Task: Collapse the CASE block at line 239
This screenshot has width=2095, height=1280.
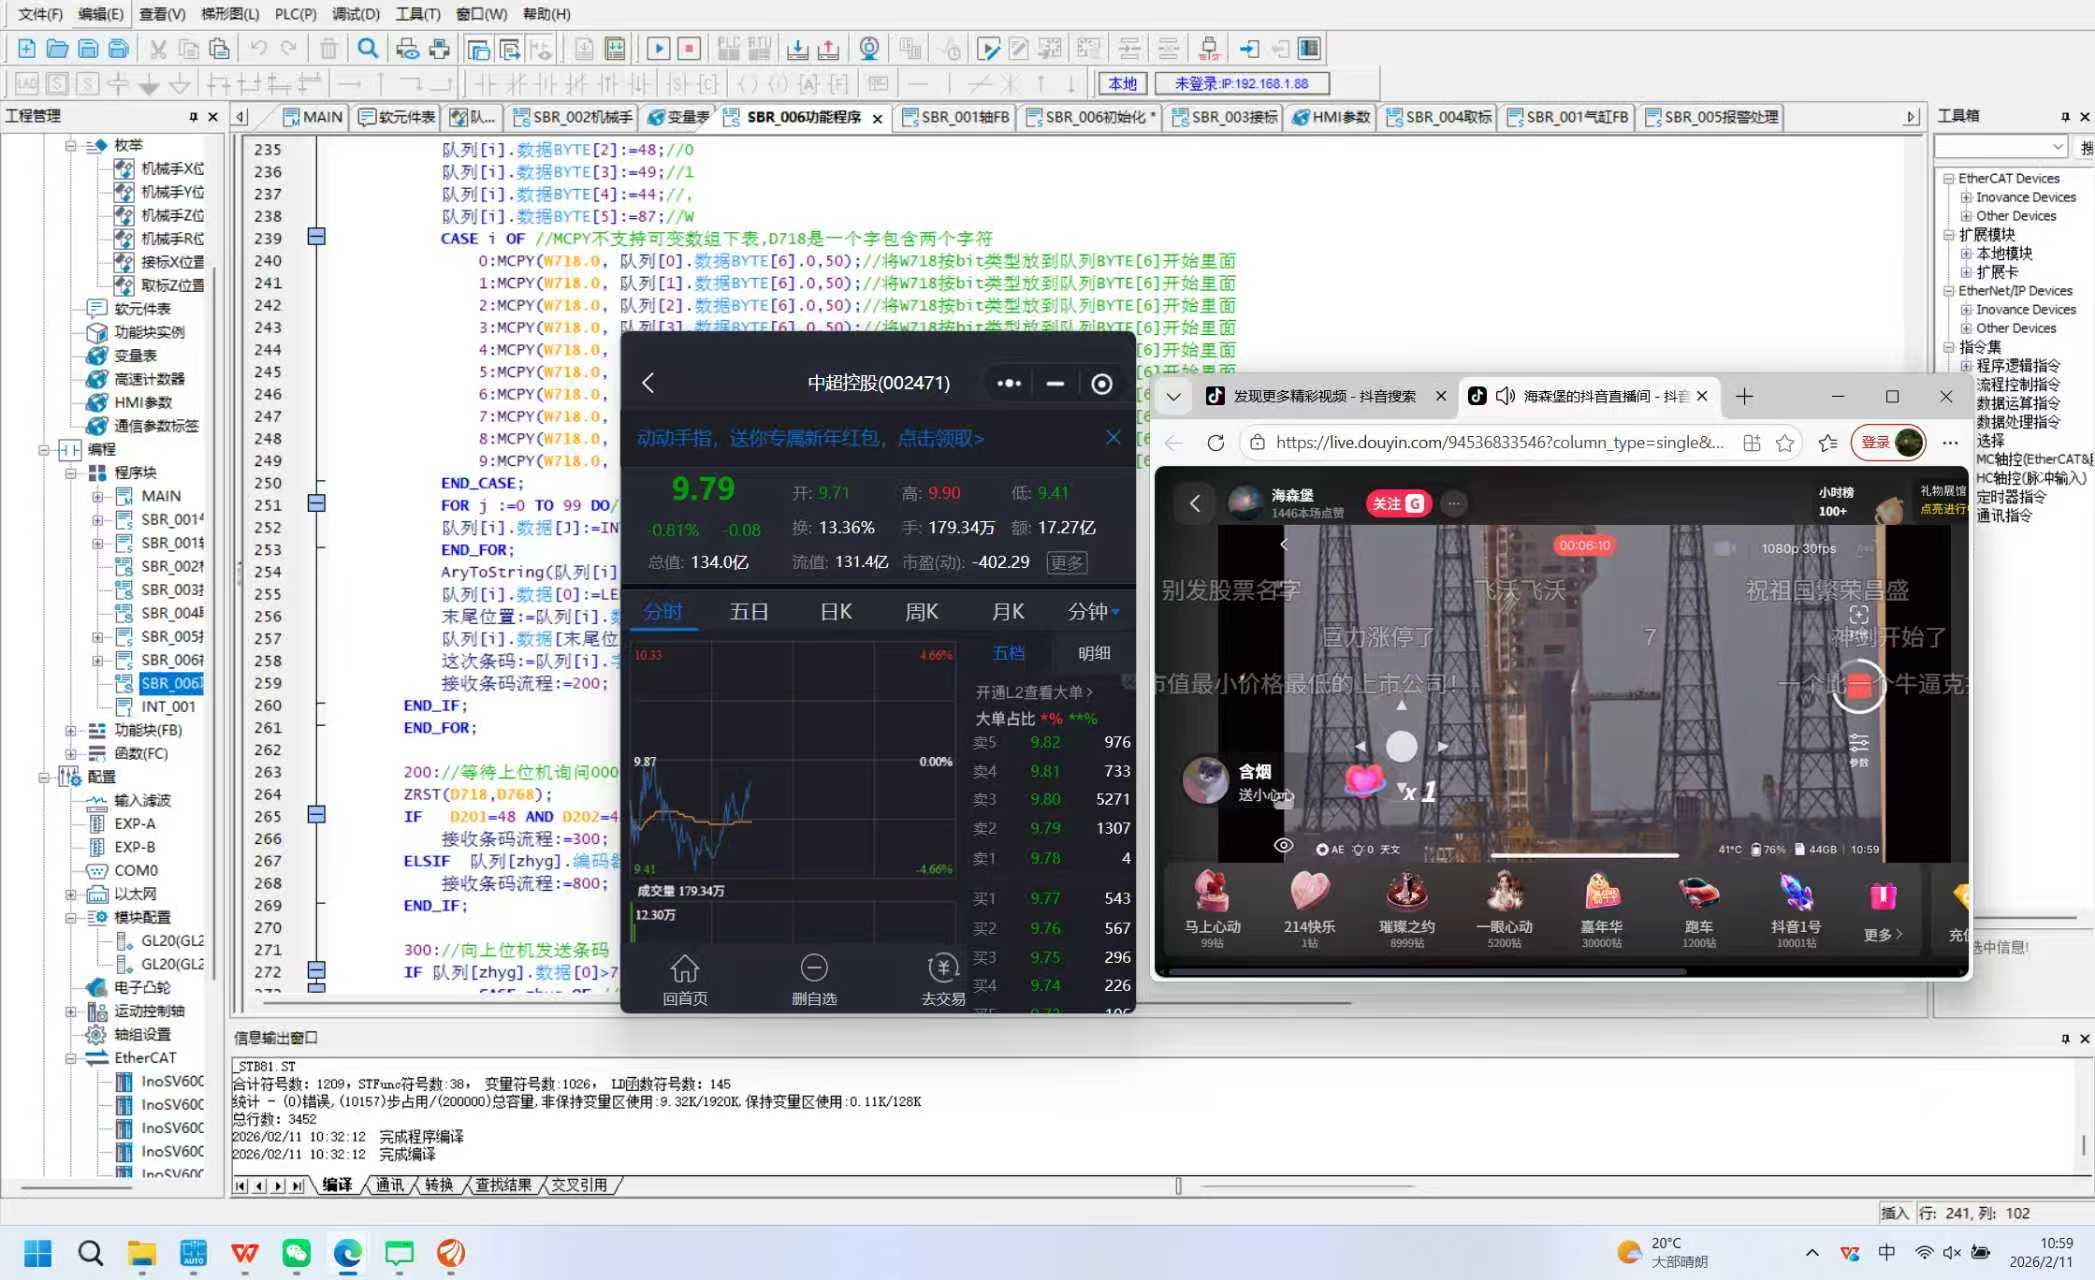Action: point(316,238)
